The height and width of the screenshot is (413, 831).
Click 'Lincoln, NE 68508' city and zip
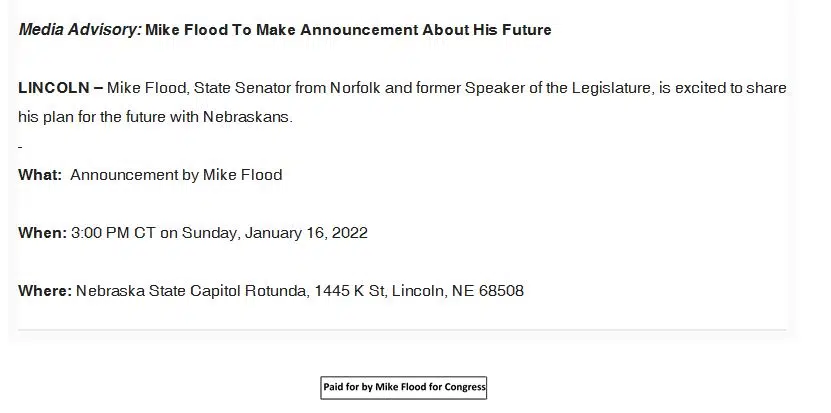click(x=458, y=291)
